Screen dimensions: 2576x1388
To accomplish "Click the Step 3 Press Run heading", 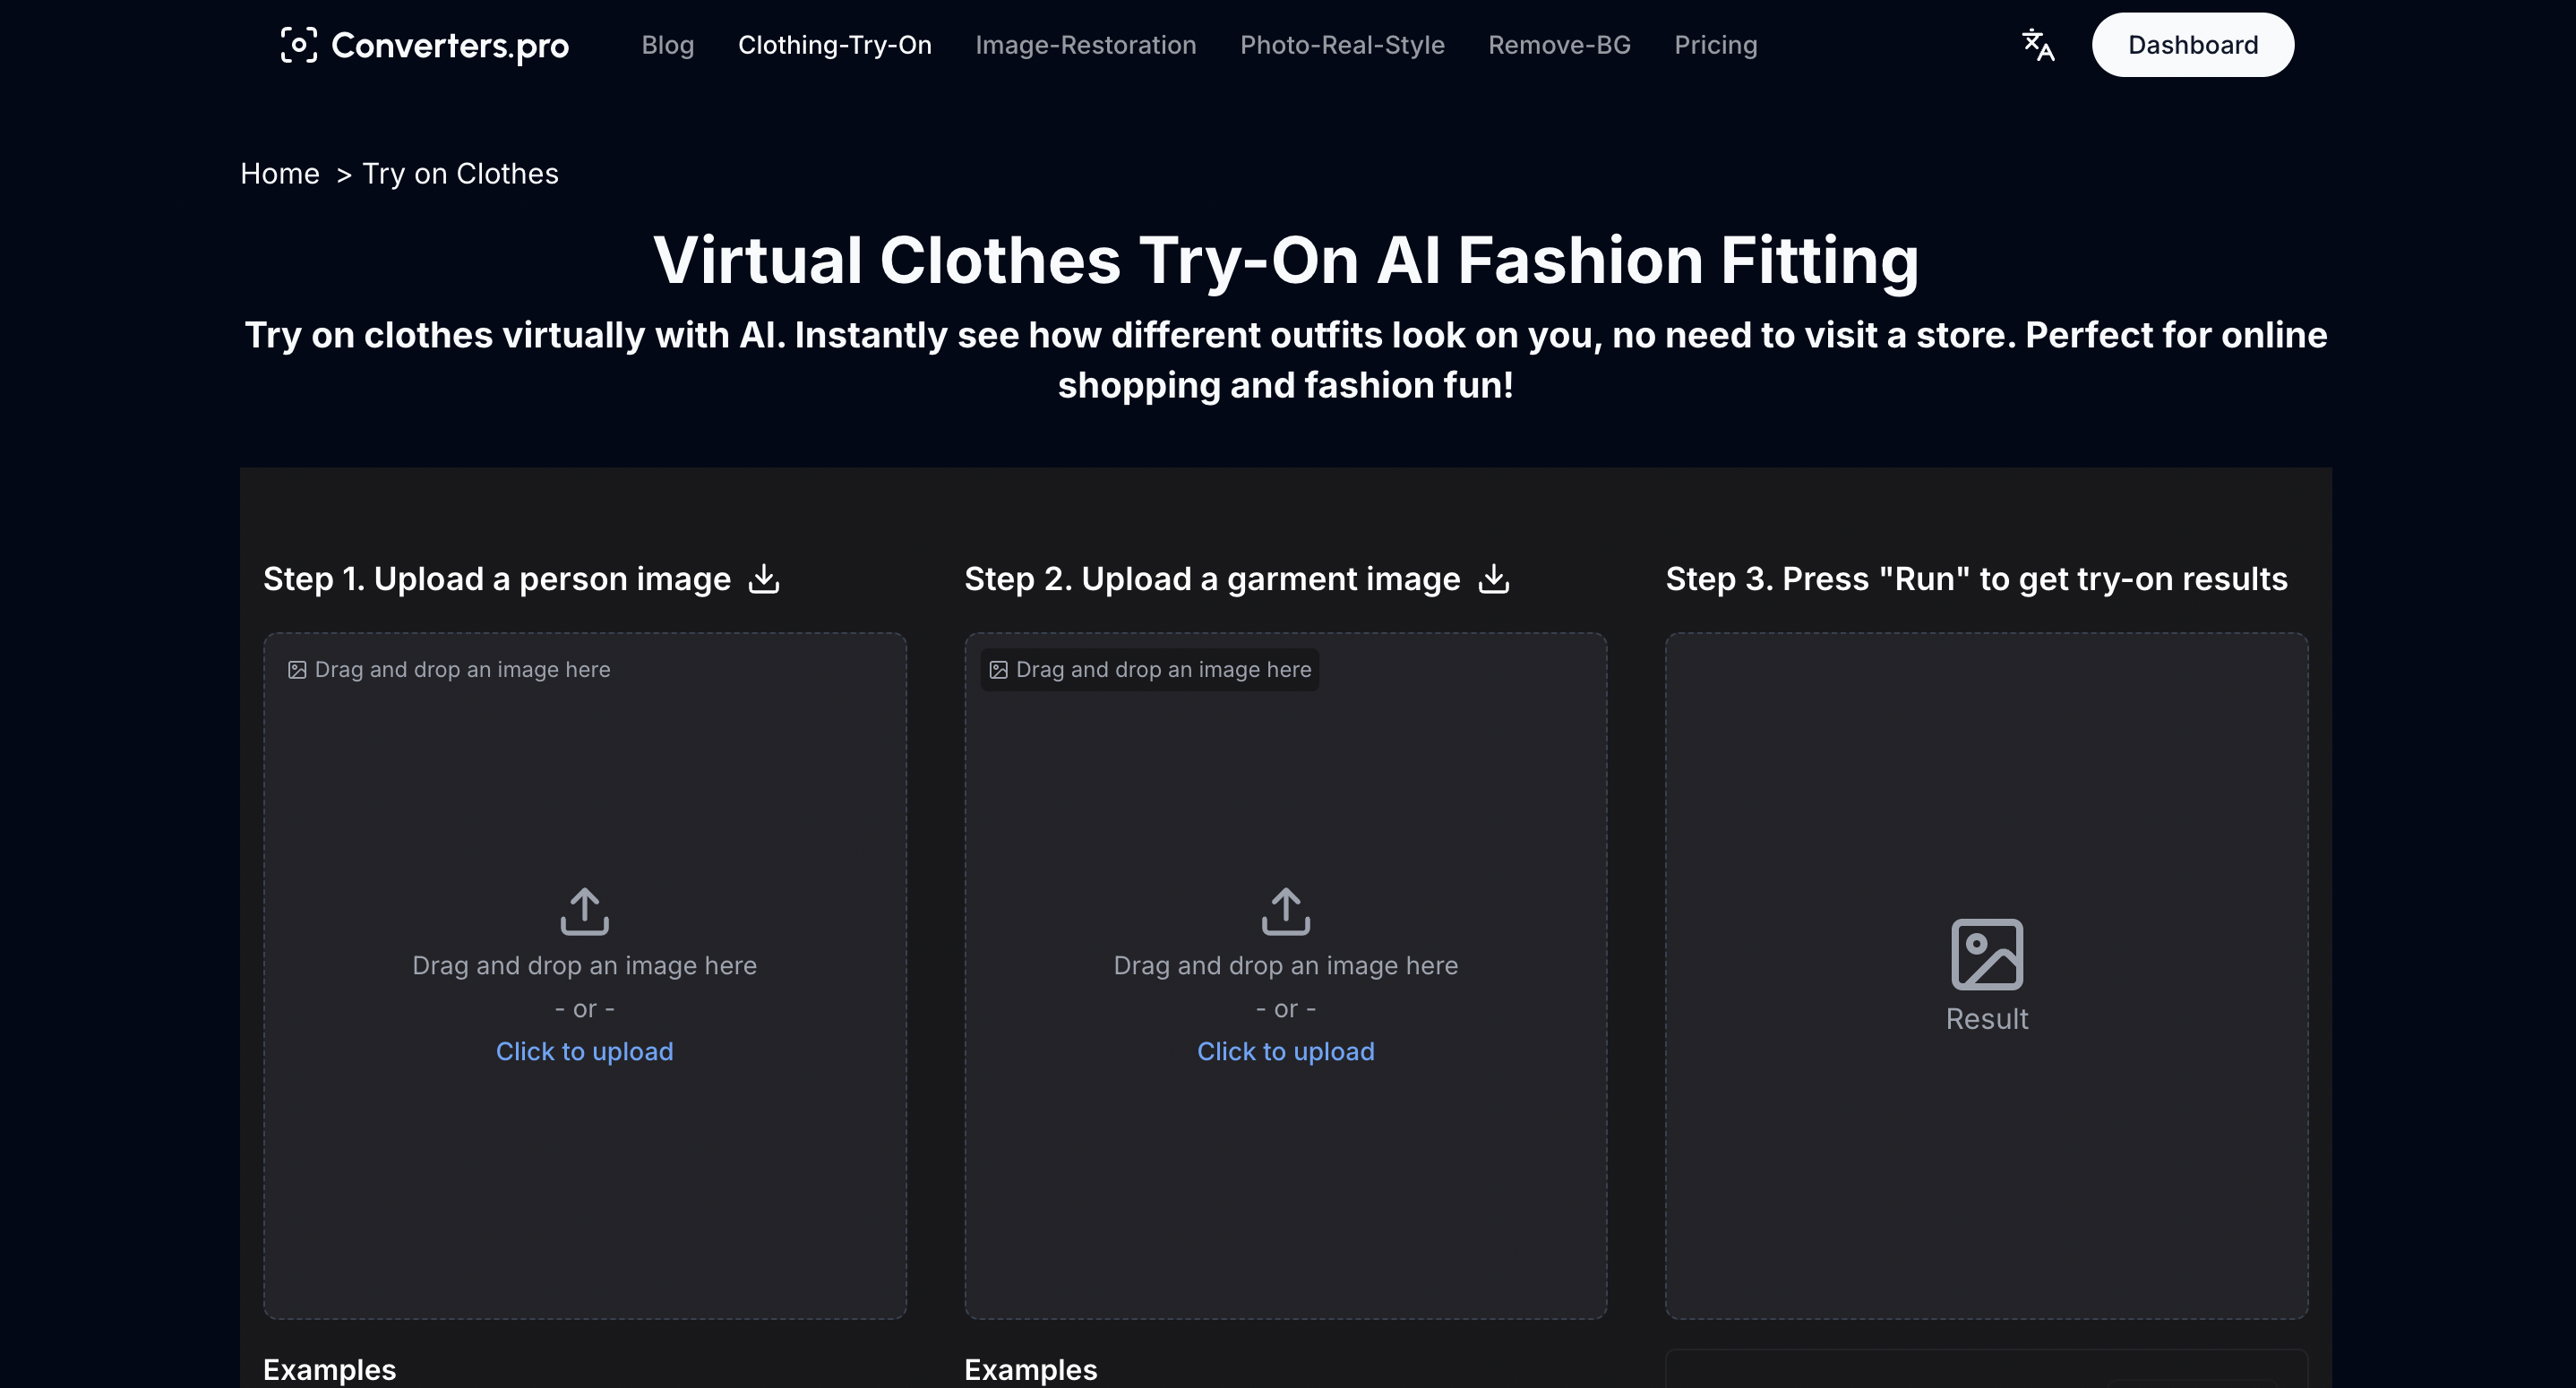I will 1977,579.
